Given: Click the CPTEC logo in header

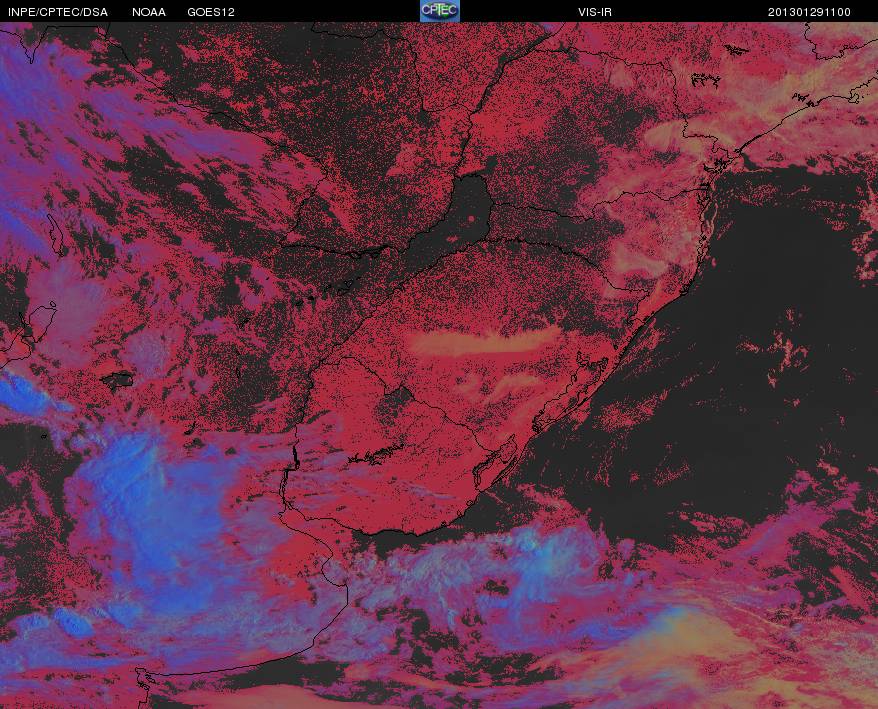Looking at the screenshot, I should (x=440, y=11).
